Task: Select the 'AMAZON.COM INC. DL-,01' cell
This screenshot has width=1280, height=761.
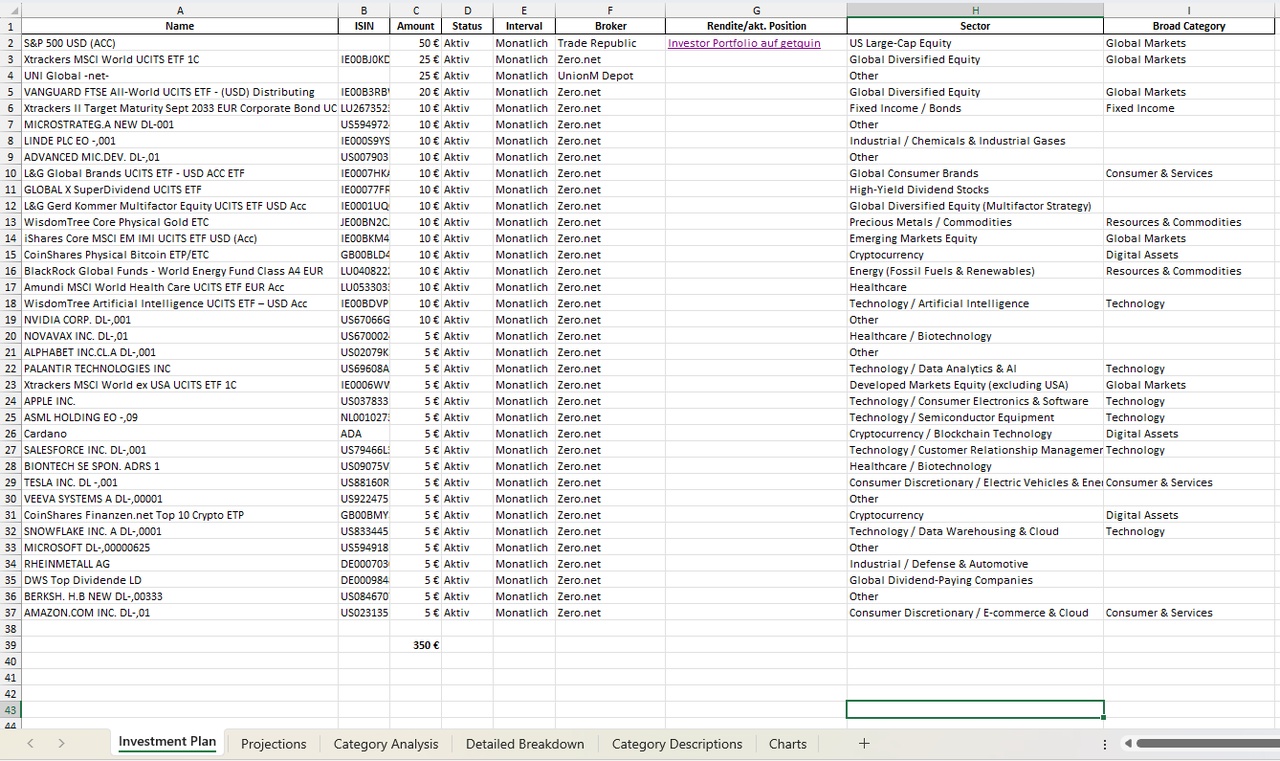Action: coord(180,613)
